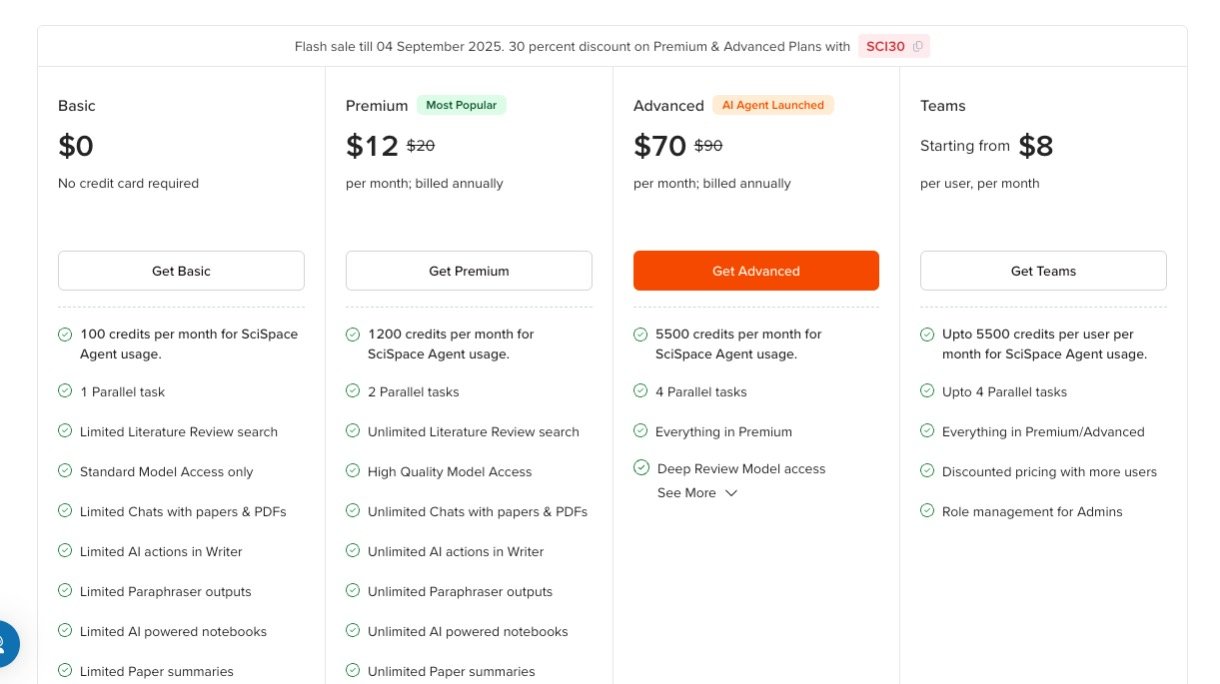This screenshot has height=684, width=1220.
Task: Click the Discounted pricing with more users item
Action: tap(1049, 471)
